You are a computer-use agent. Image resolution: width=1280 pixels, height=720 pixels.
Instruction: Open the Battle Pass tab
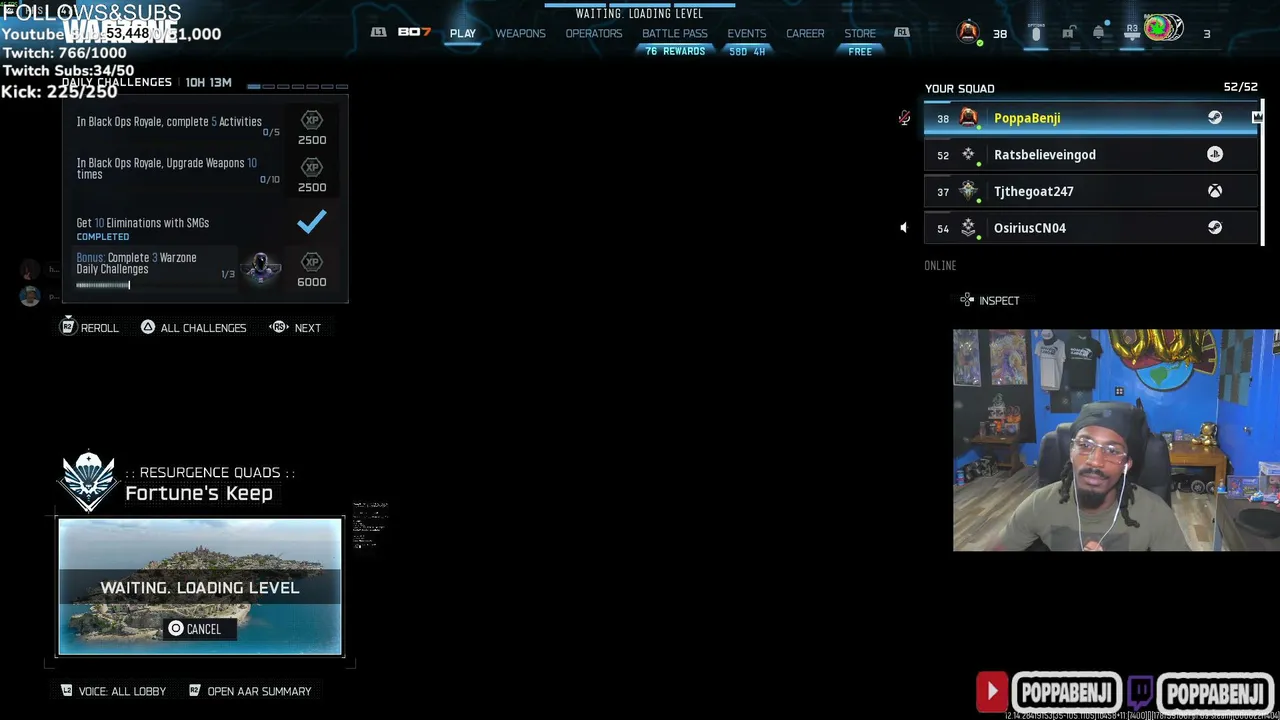(x=675, y=33)
